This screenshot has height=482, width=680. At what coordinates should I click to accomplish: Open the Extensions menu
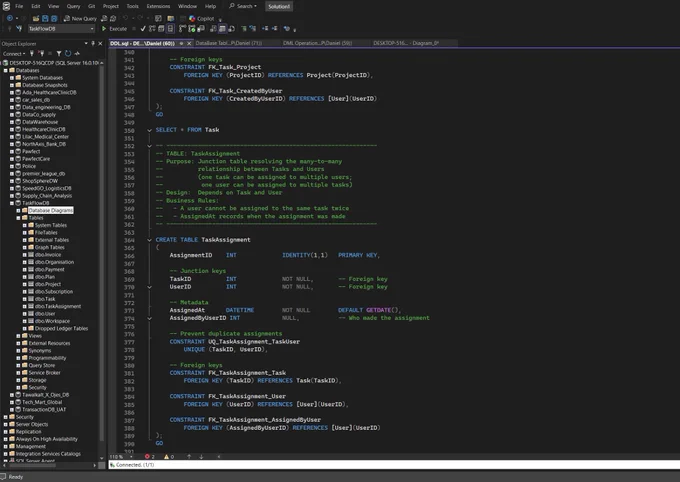click(x=158, y=6)
